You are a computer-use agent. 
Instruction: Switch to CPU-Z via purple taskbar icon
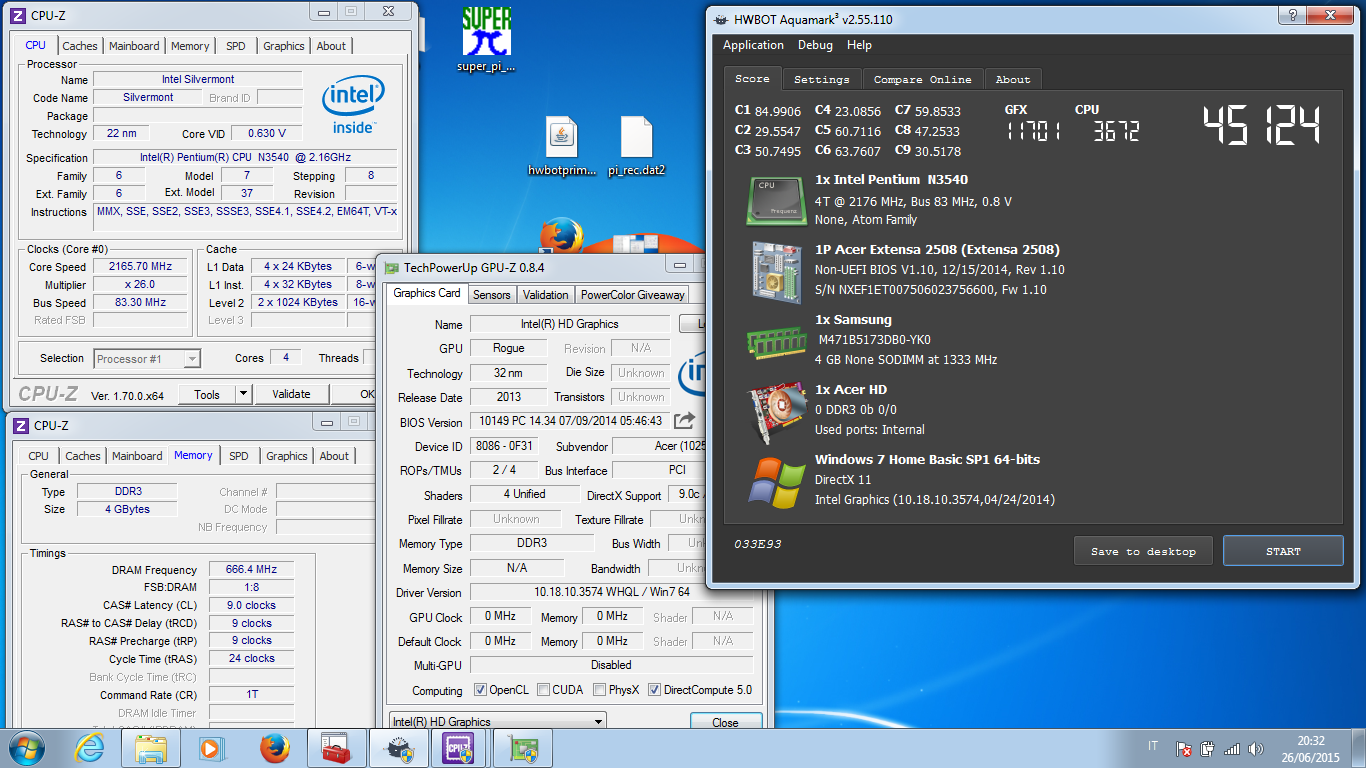click(458, 748)
